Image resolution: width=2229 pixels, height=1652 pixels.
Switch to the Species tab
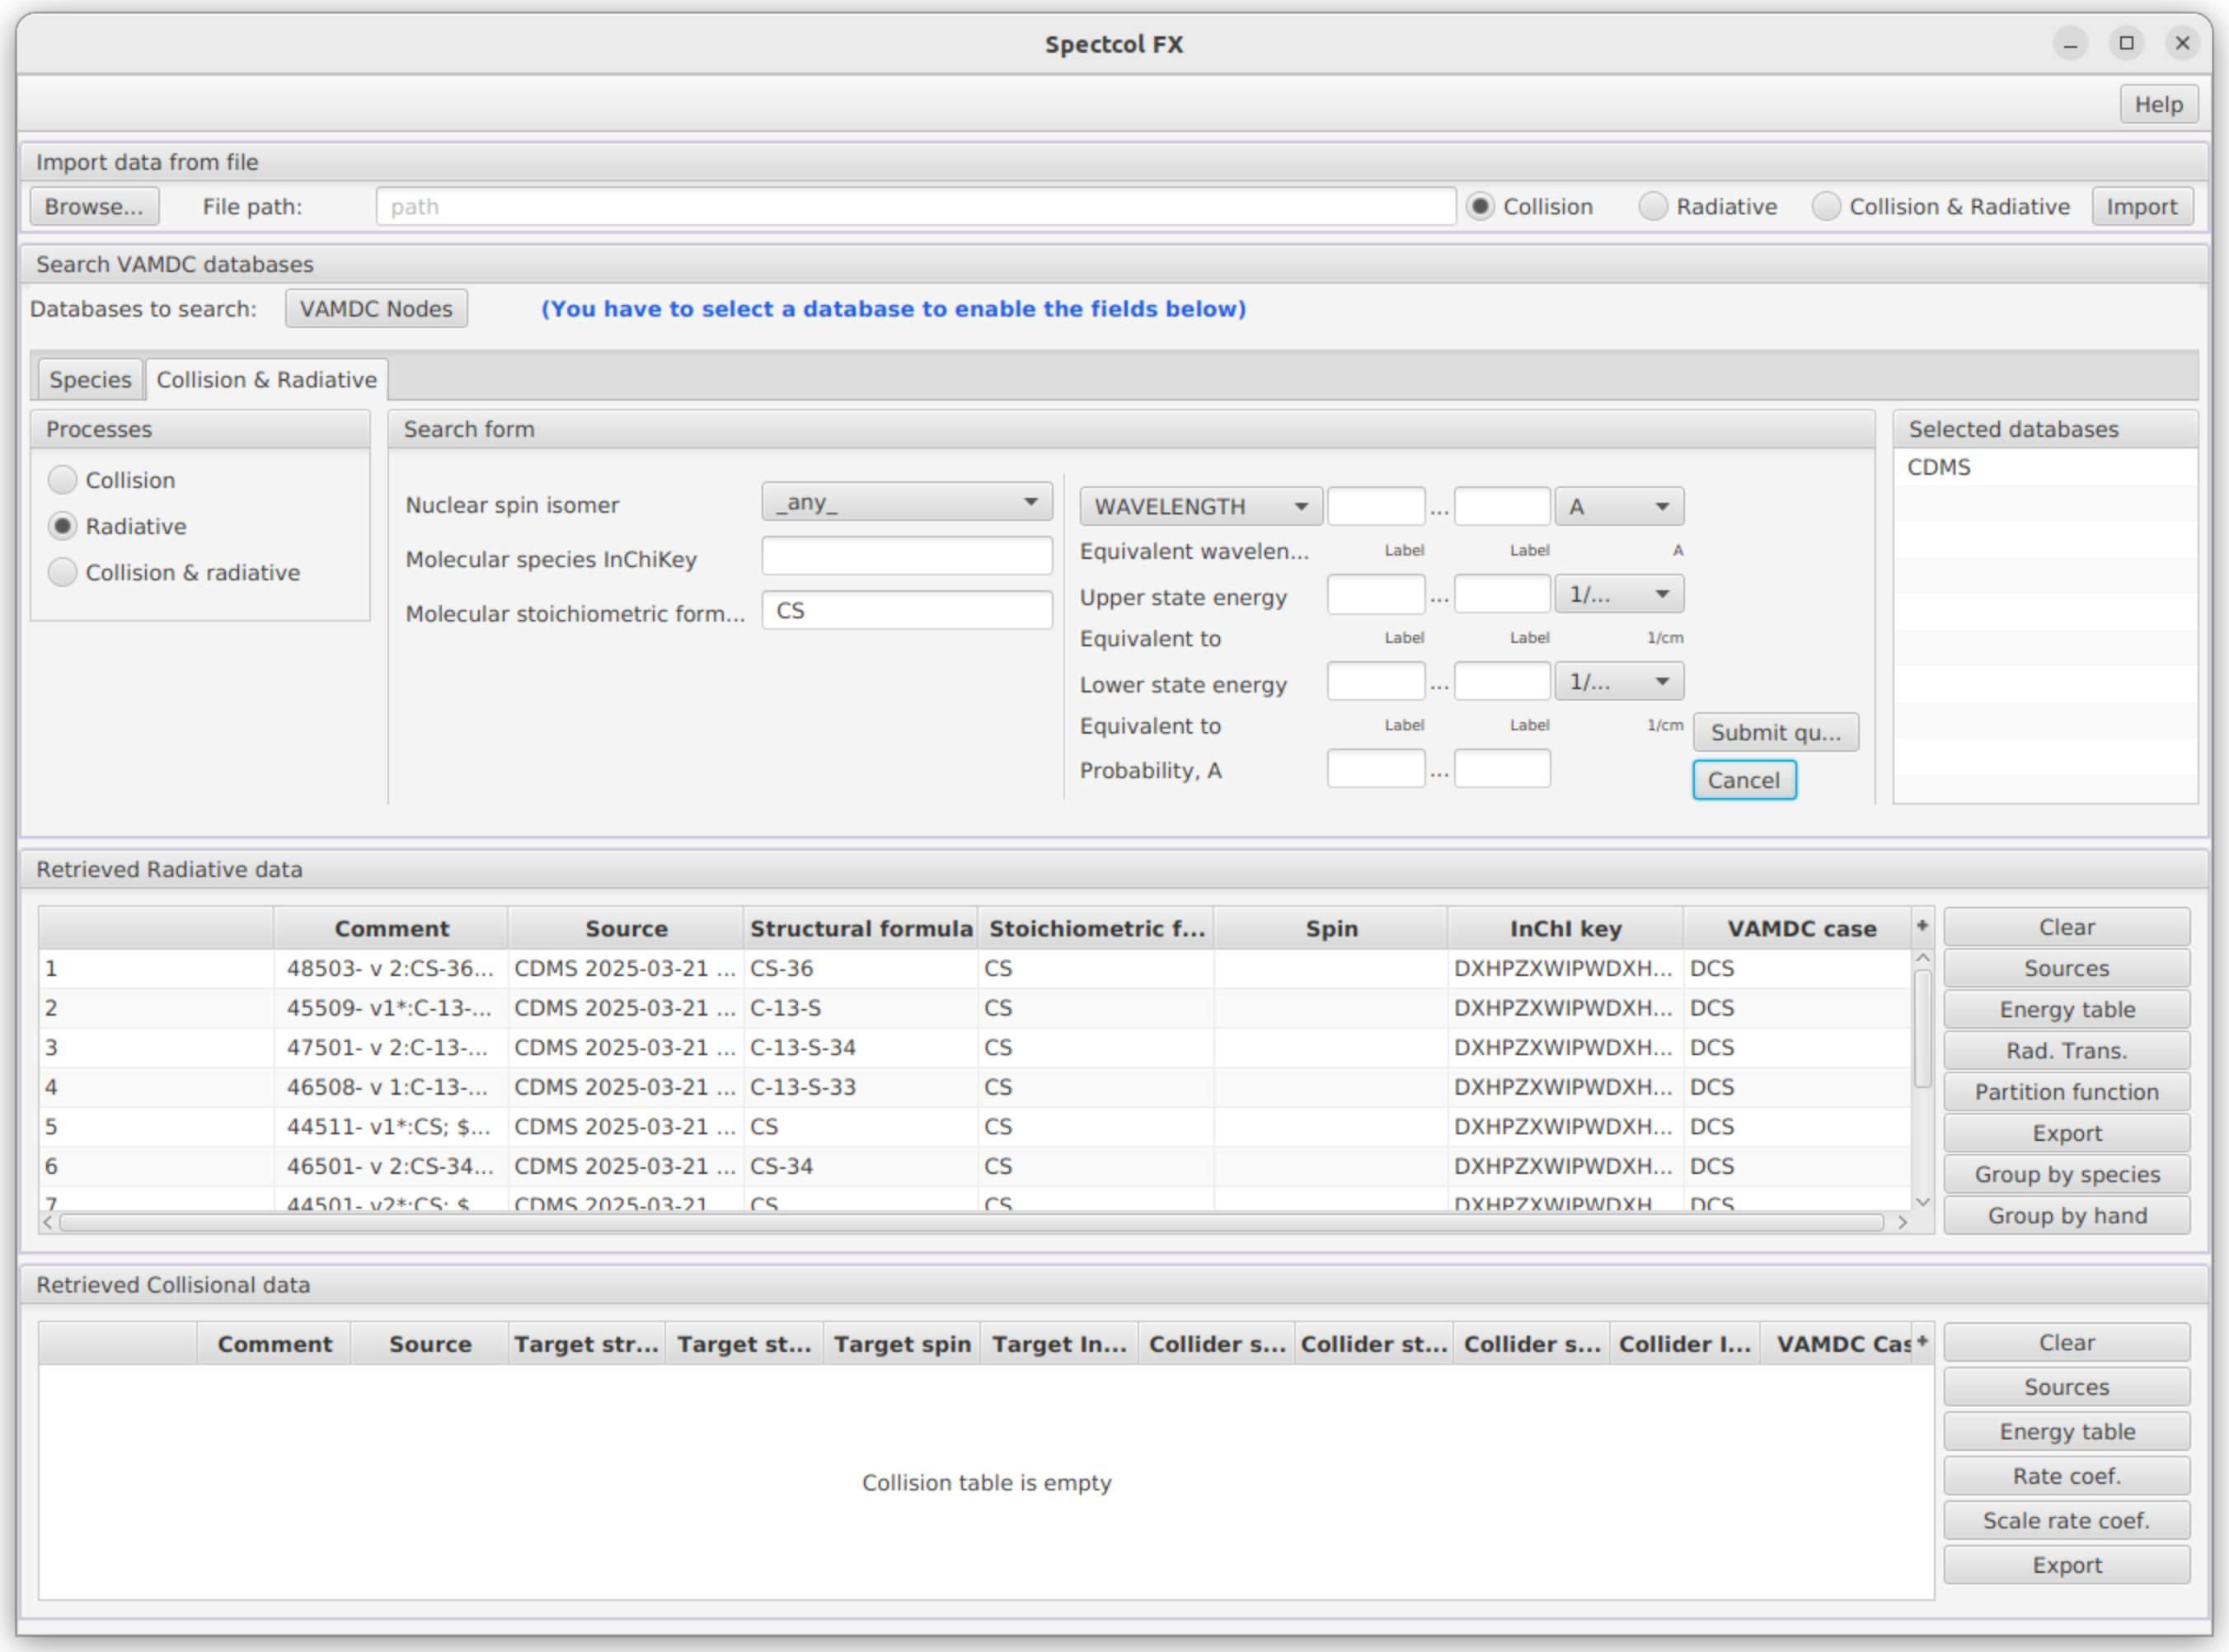[90, 380]
